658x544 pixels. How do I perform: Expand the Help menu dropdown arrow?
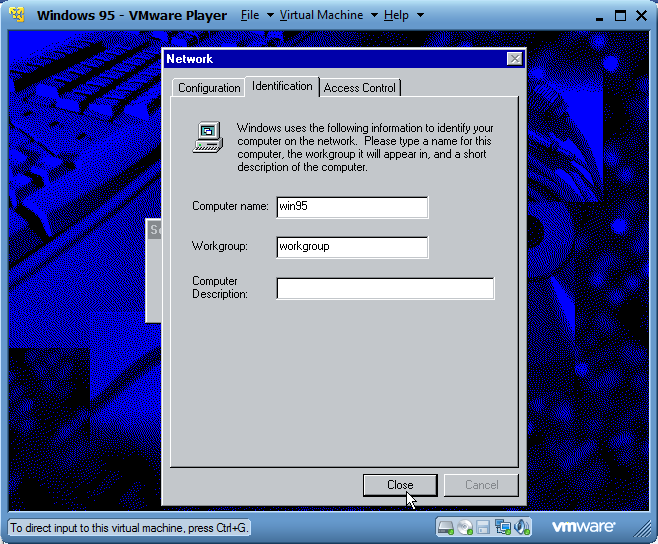pos(420,16)
